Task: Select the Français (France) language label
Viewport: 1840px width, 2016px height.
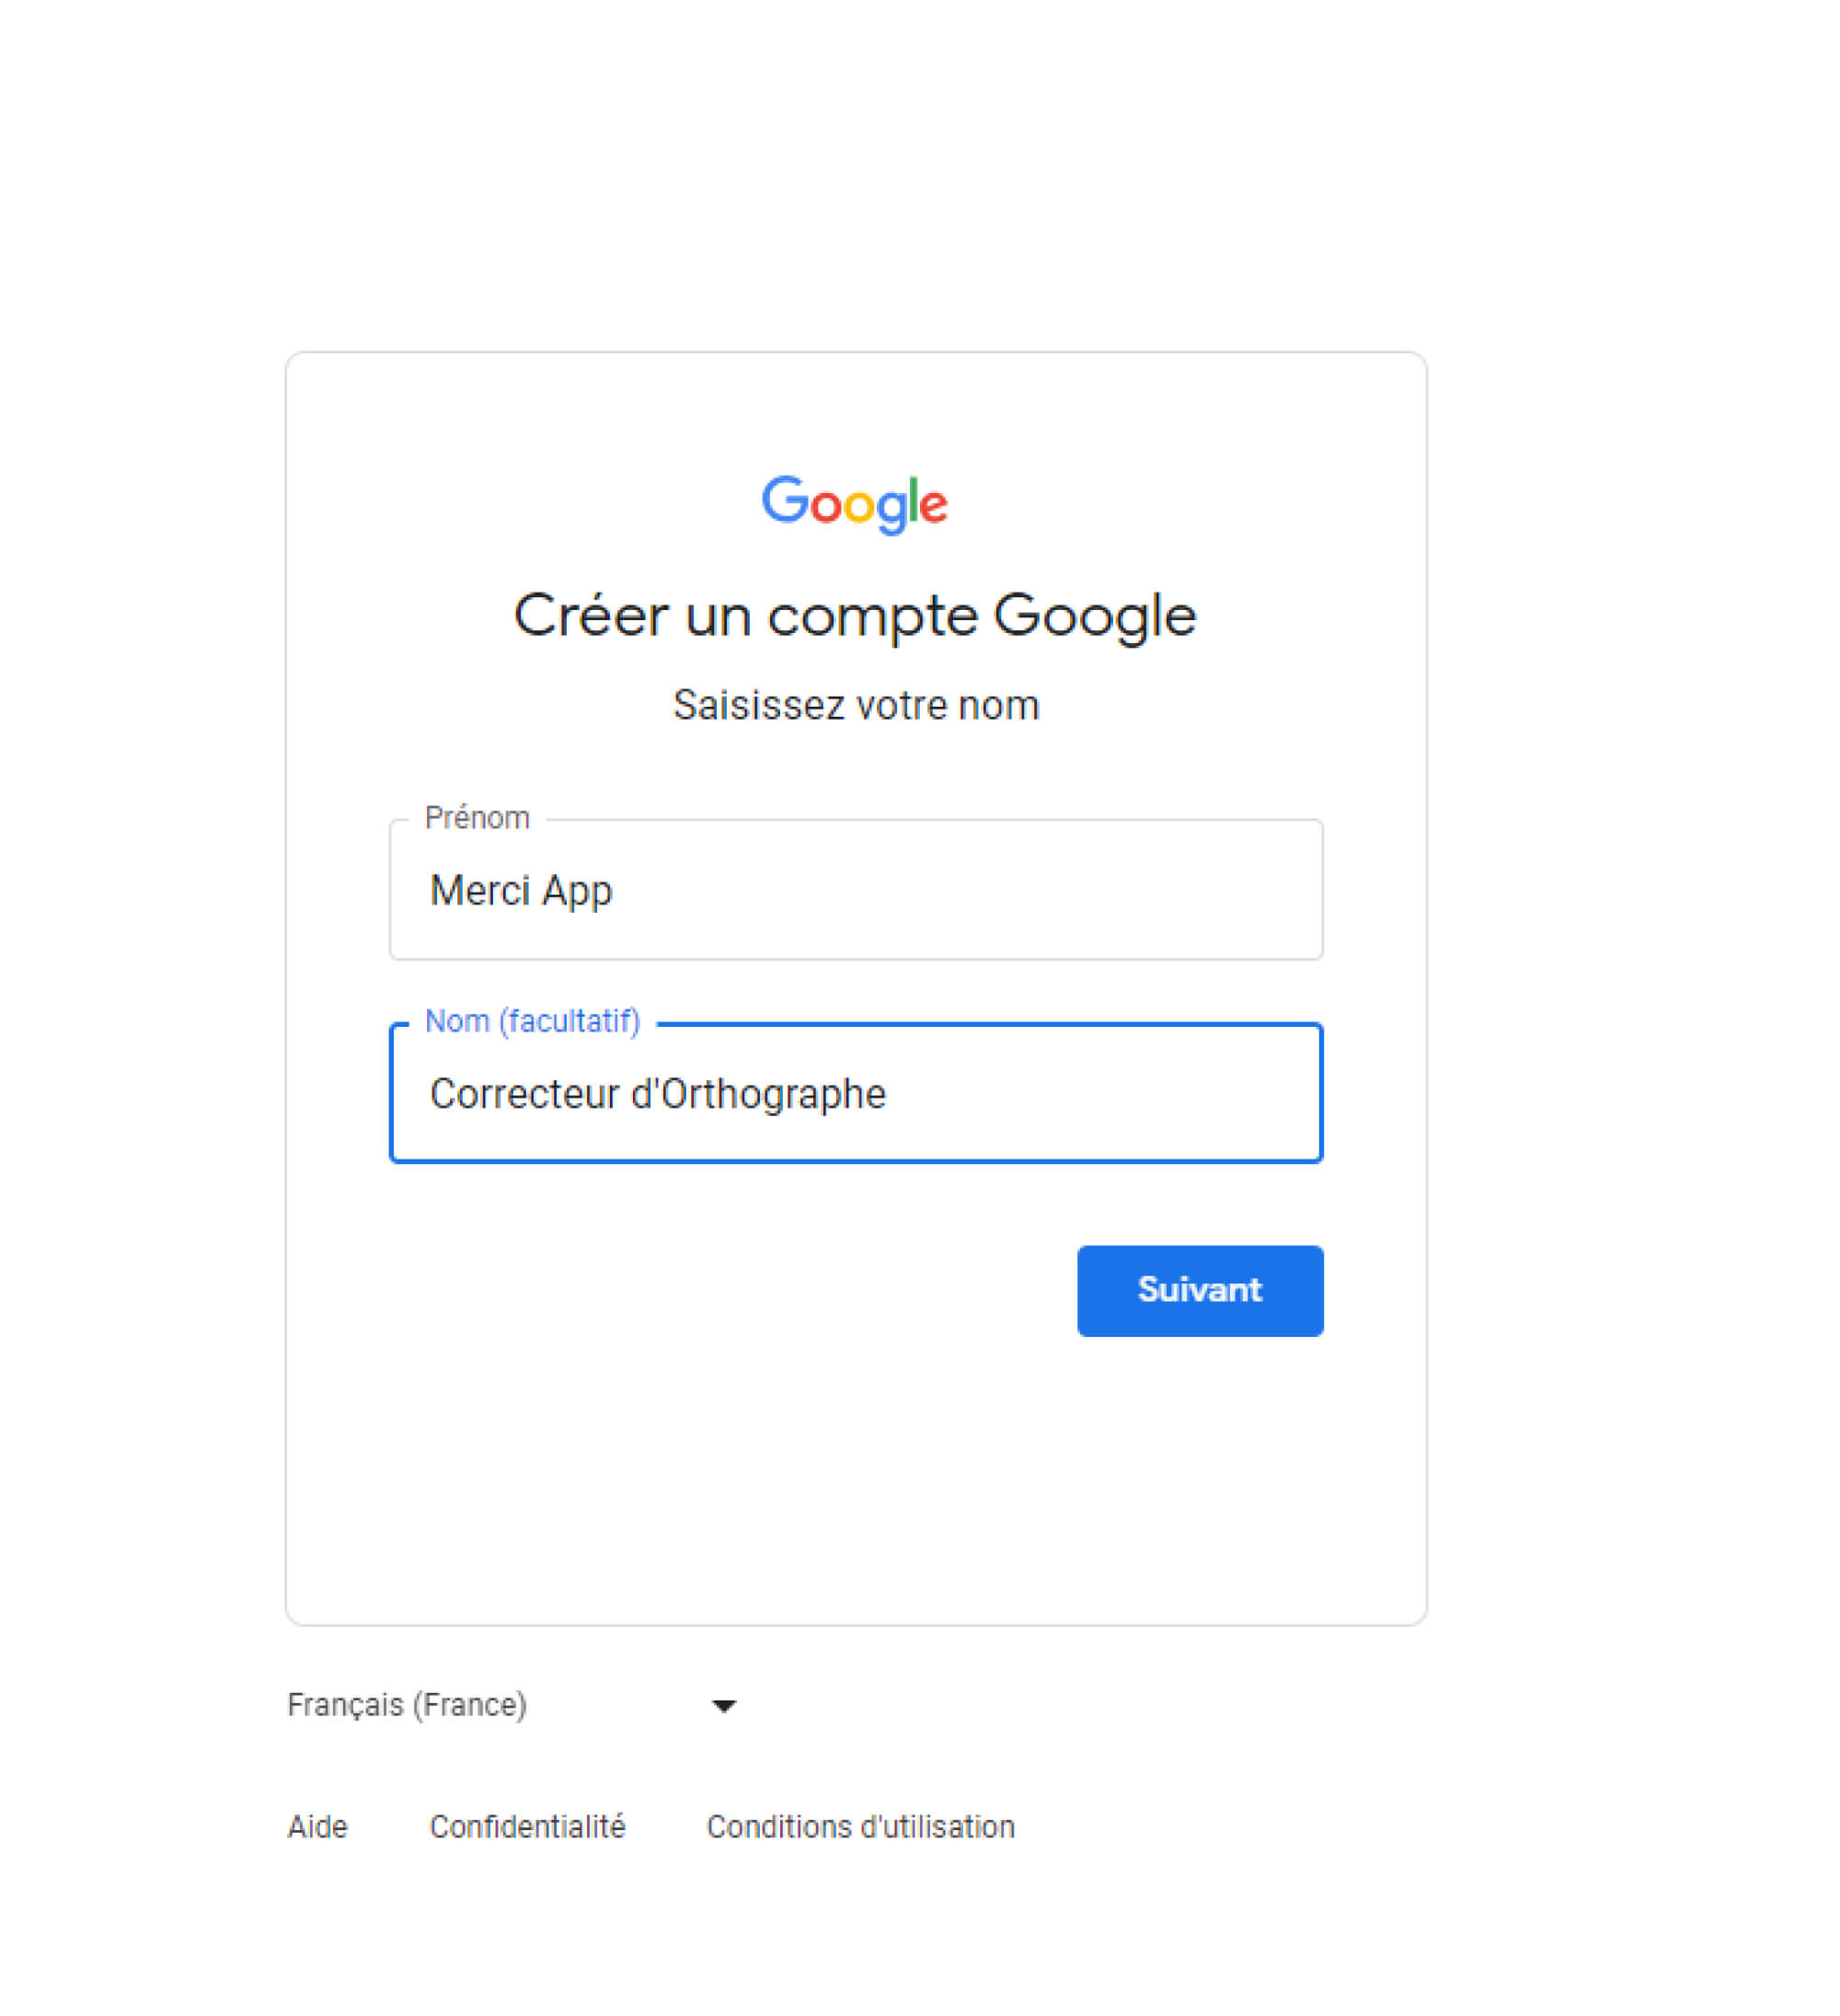Action: (x=408, y=1704)
